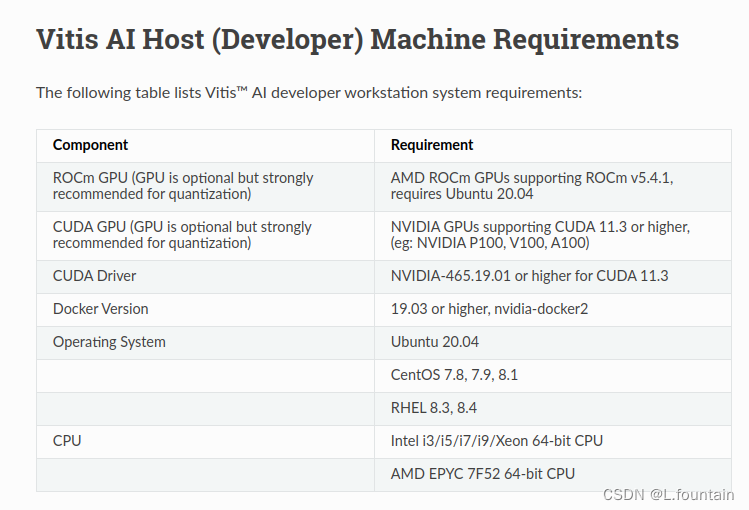Image resolution: width=749 pixels, height=510 pixels.
Task: Click the Ubuntu 20.04 operating system cell
Action: pos(553,343)
